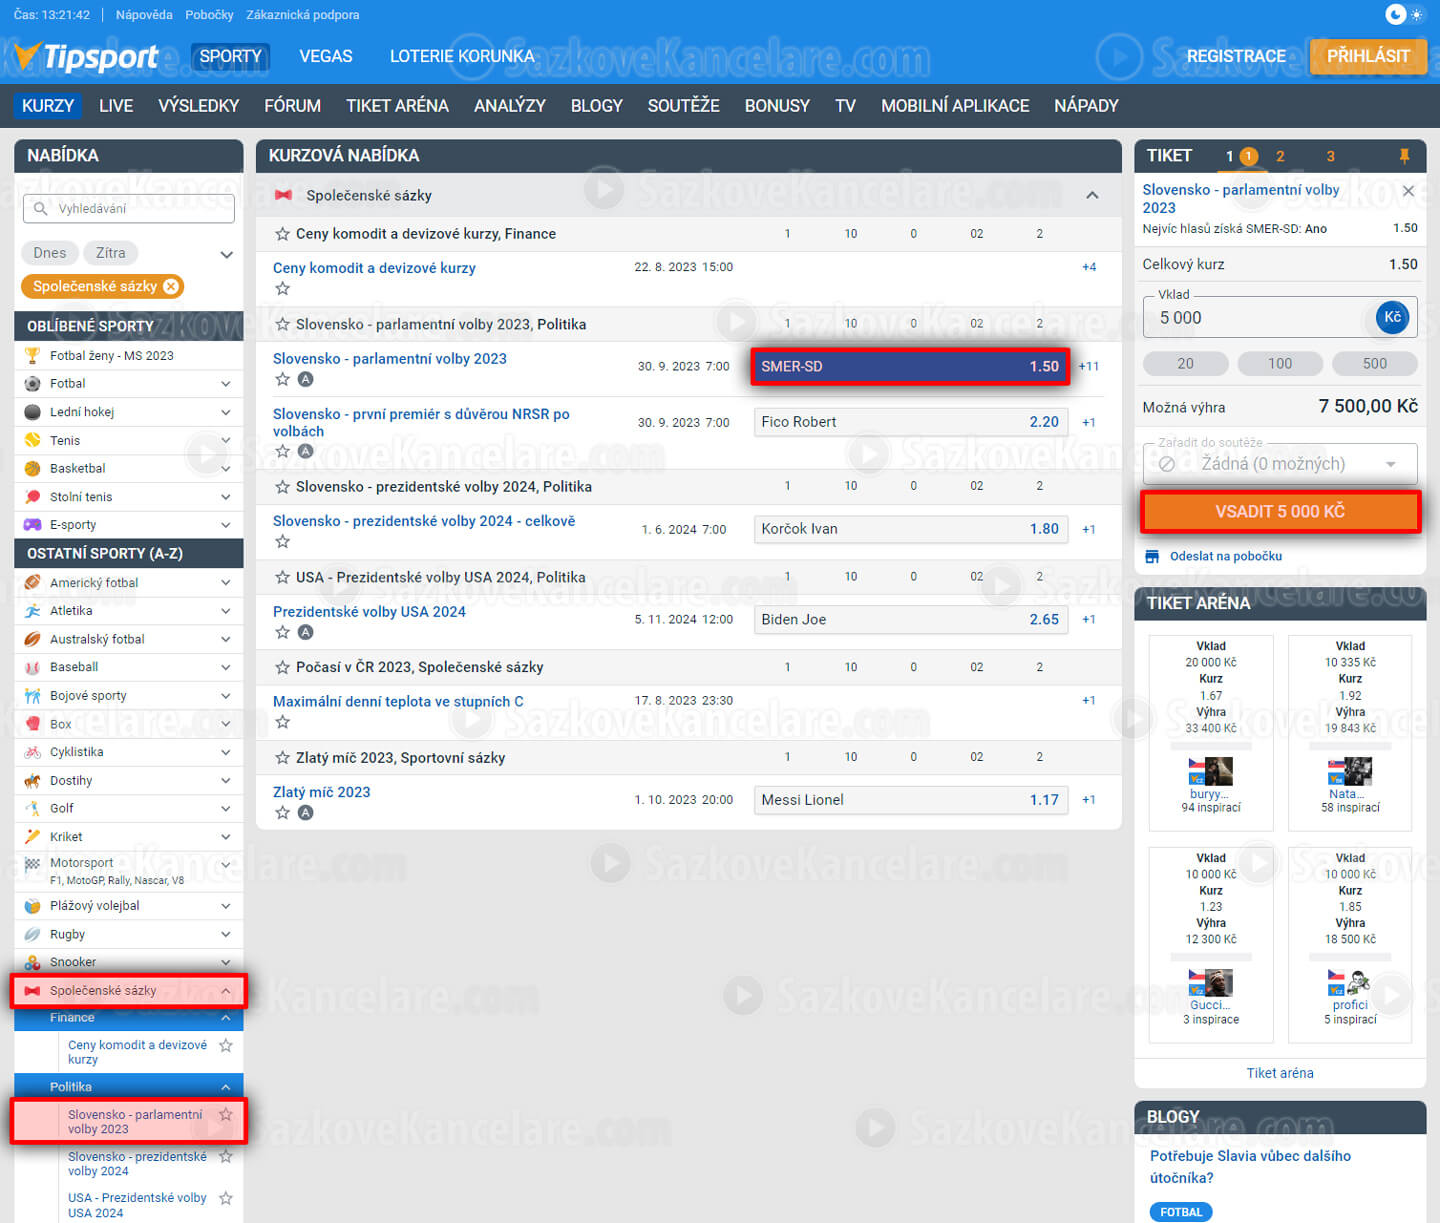1440x1223 pixels.
Task: Star Slovensko parlamentní volby 2023, Politika header
Action: (x=283, y=324)
